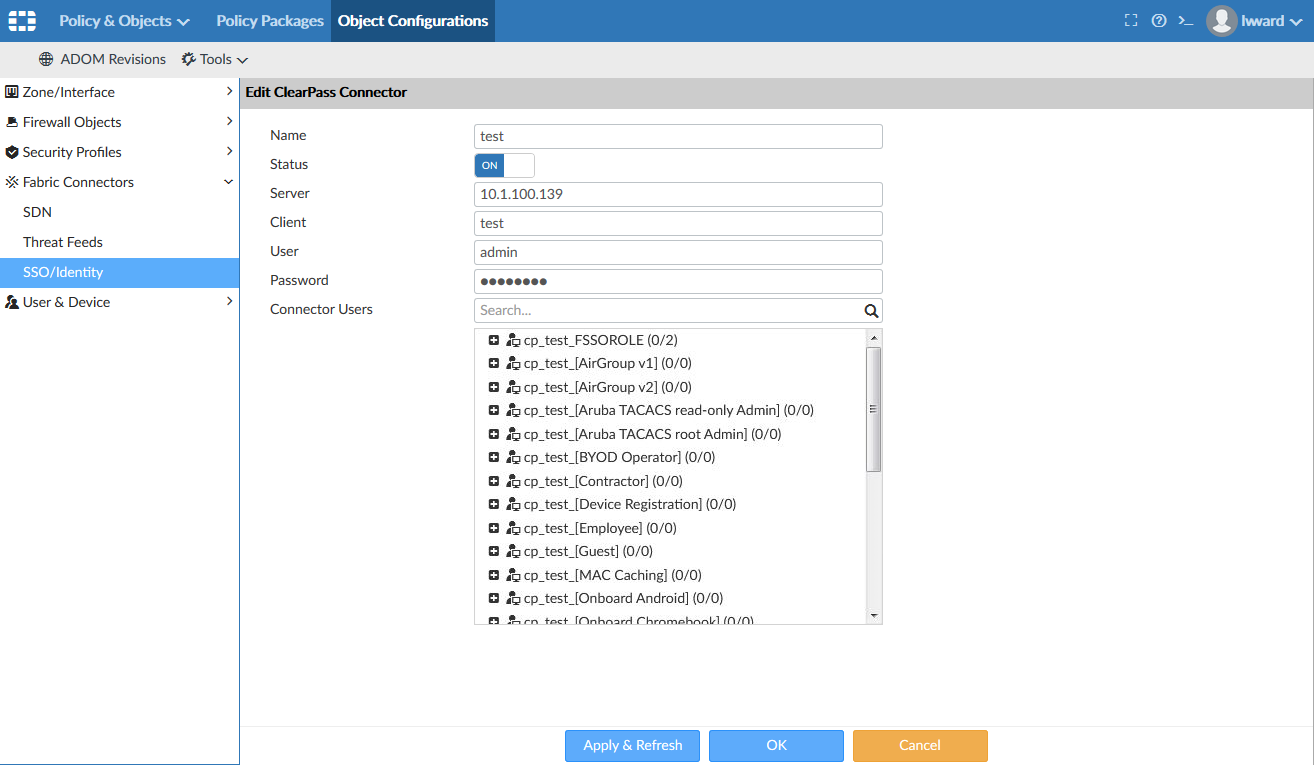Launch the CLI console icon
The width and height of the screenshot is (1314, 765).
click(1186, 21)
